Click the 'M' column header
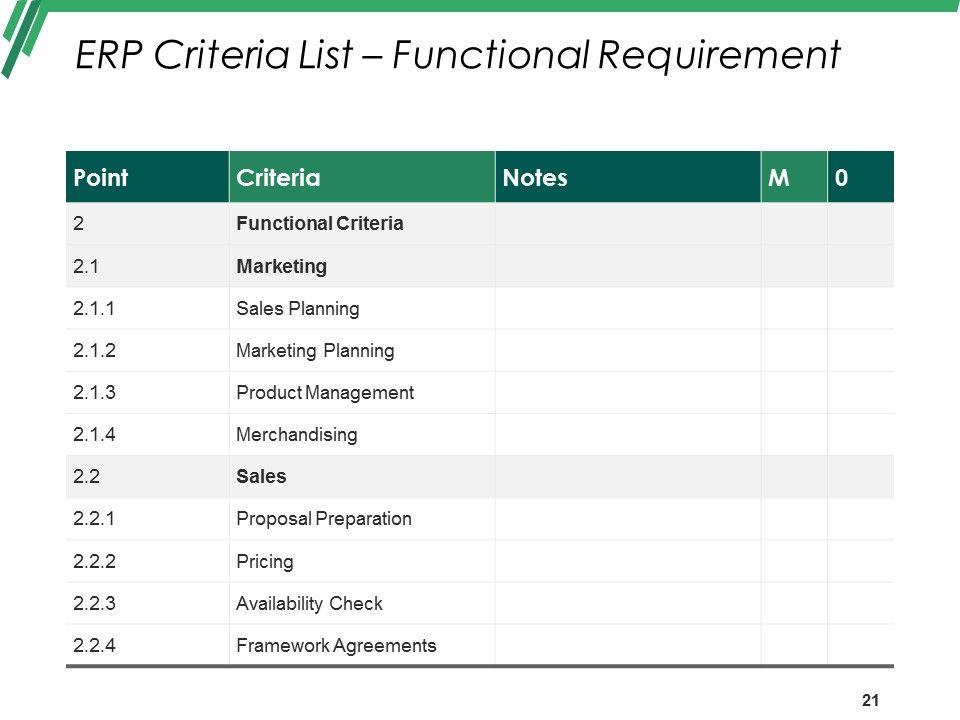 [776, 178]
